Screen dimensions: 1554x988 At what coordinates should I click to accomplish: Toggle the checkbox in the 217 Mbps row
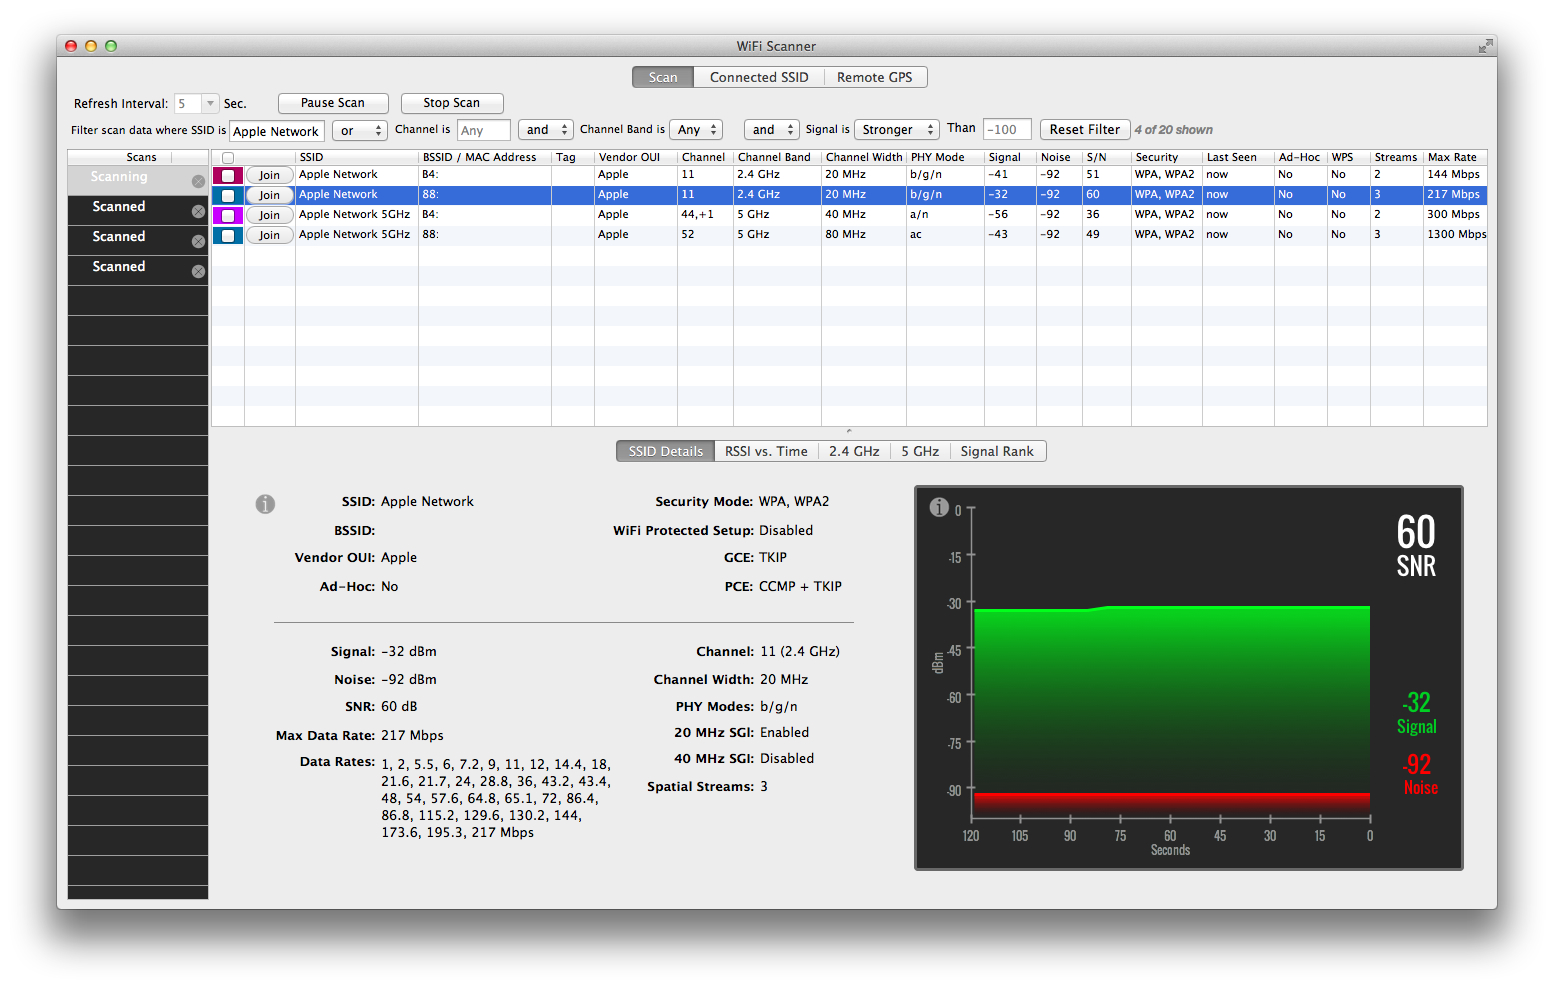tap(228, 195)
